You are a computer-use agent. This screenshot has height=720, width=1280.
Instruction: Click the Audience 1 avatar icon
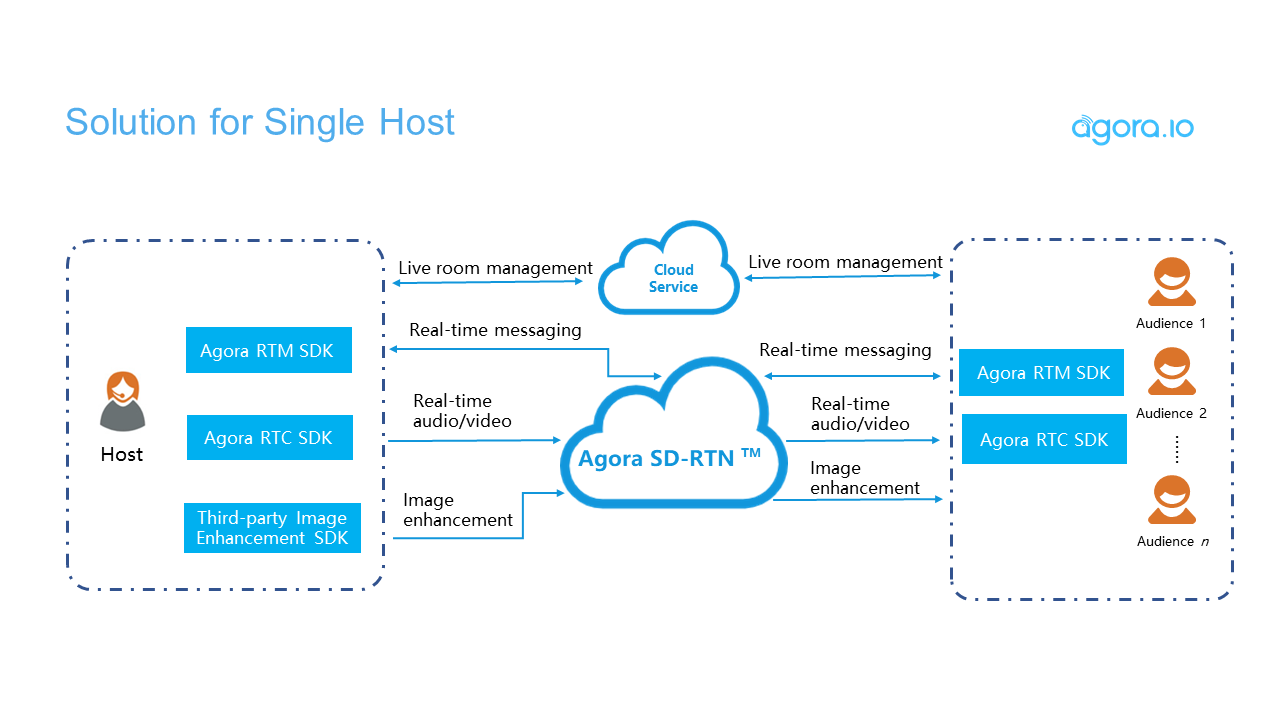[x=1171, y=282]
